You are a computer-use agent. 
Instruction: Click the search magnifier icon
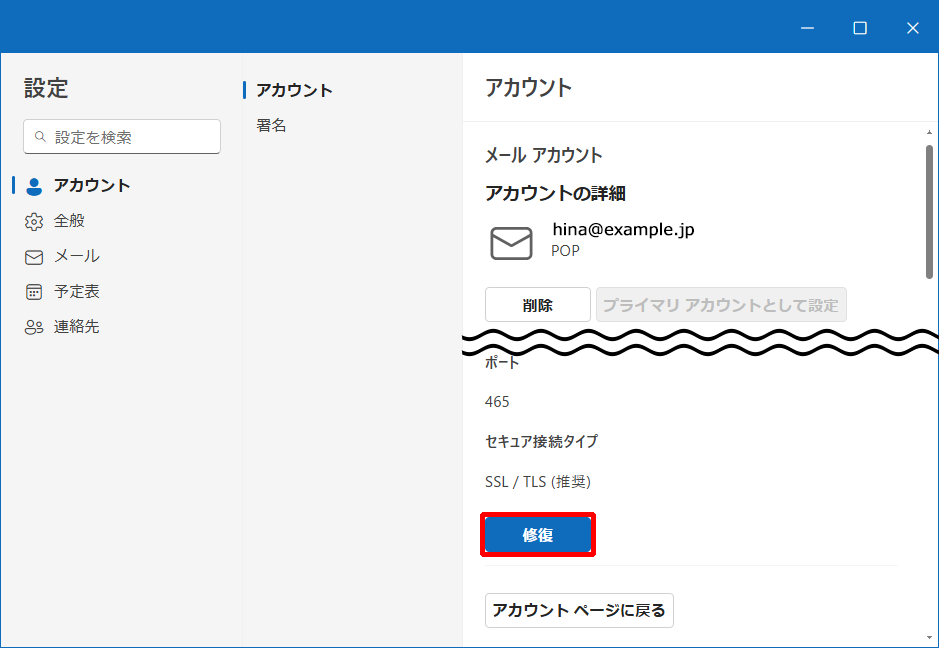(x=40, y=137)
